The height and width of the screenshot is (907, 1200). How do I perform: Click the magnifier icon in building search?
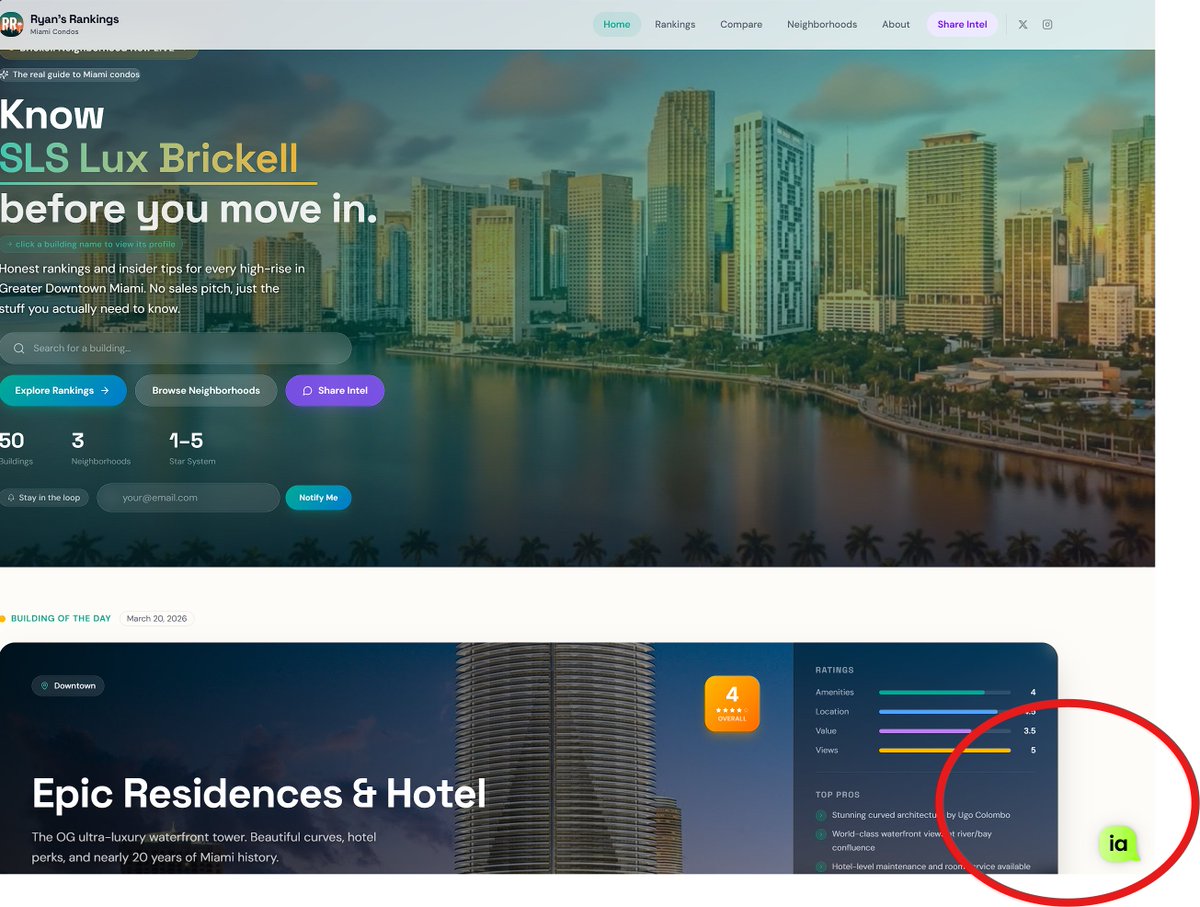pos(19,348)
